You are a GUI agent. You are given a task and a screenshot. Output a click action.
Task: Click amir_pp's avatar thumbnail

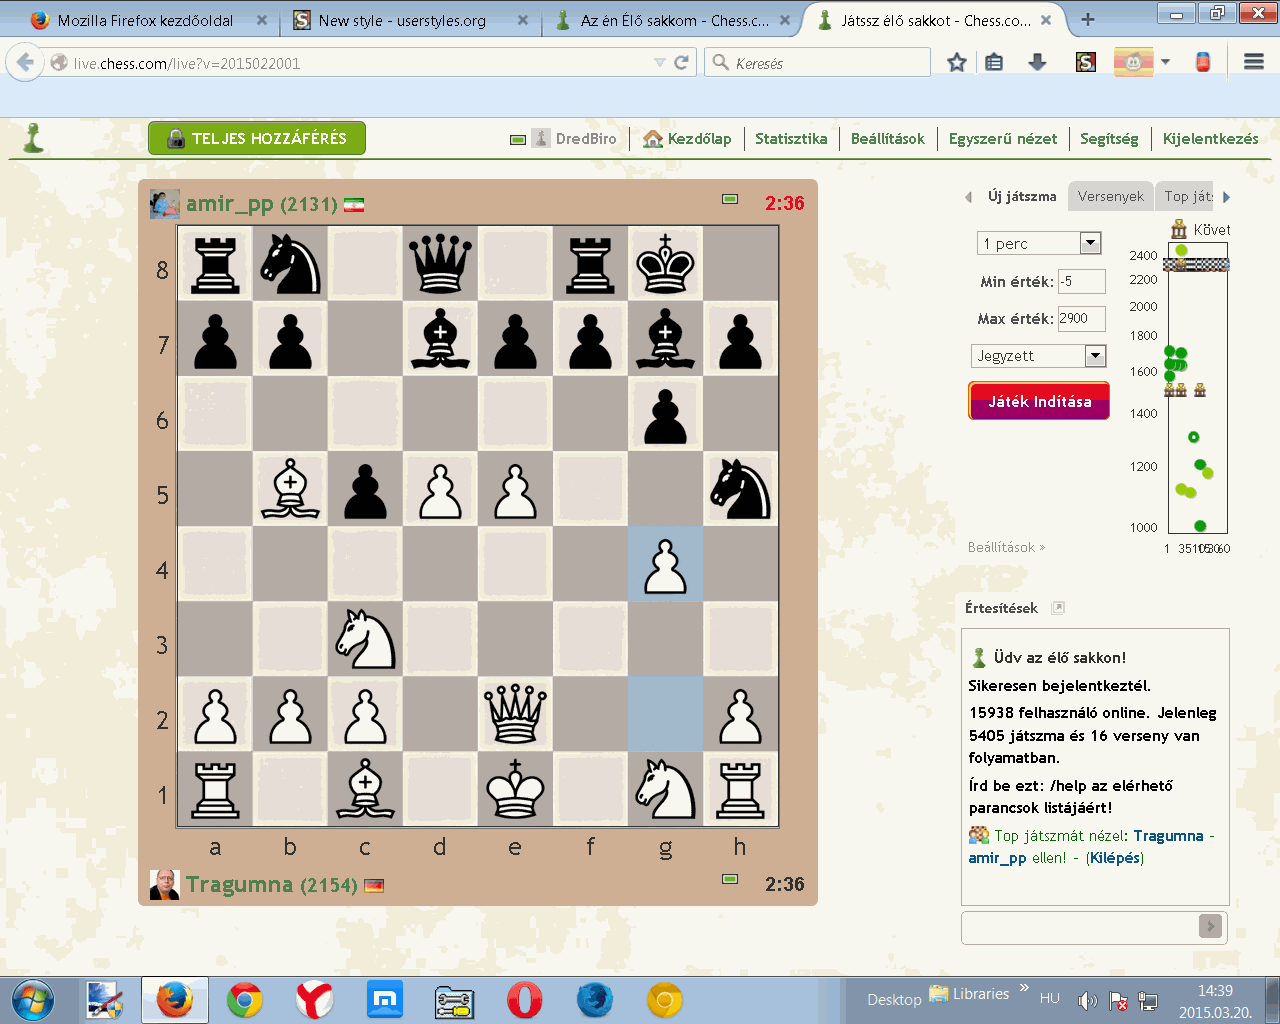point(164,203)
